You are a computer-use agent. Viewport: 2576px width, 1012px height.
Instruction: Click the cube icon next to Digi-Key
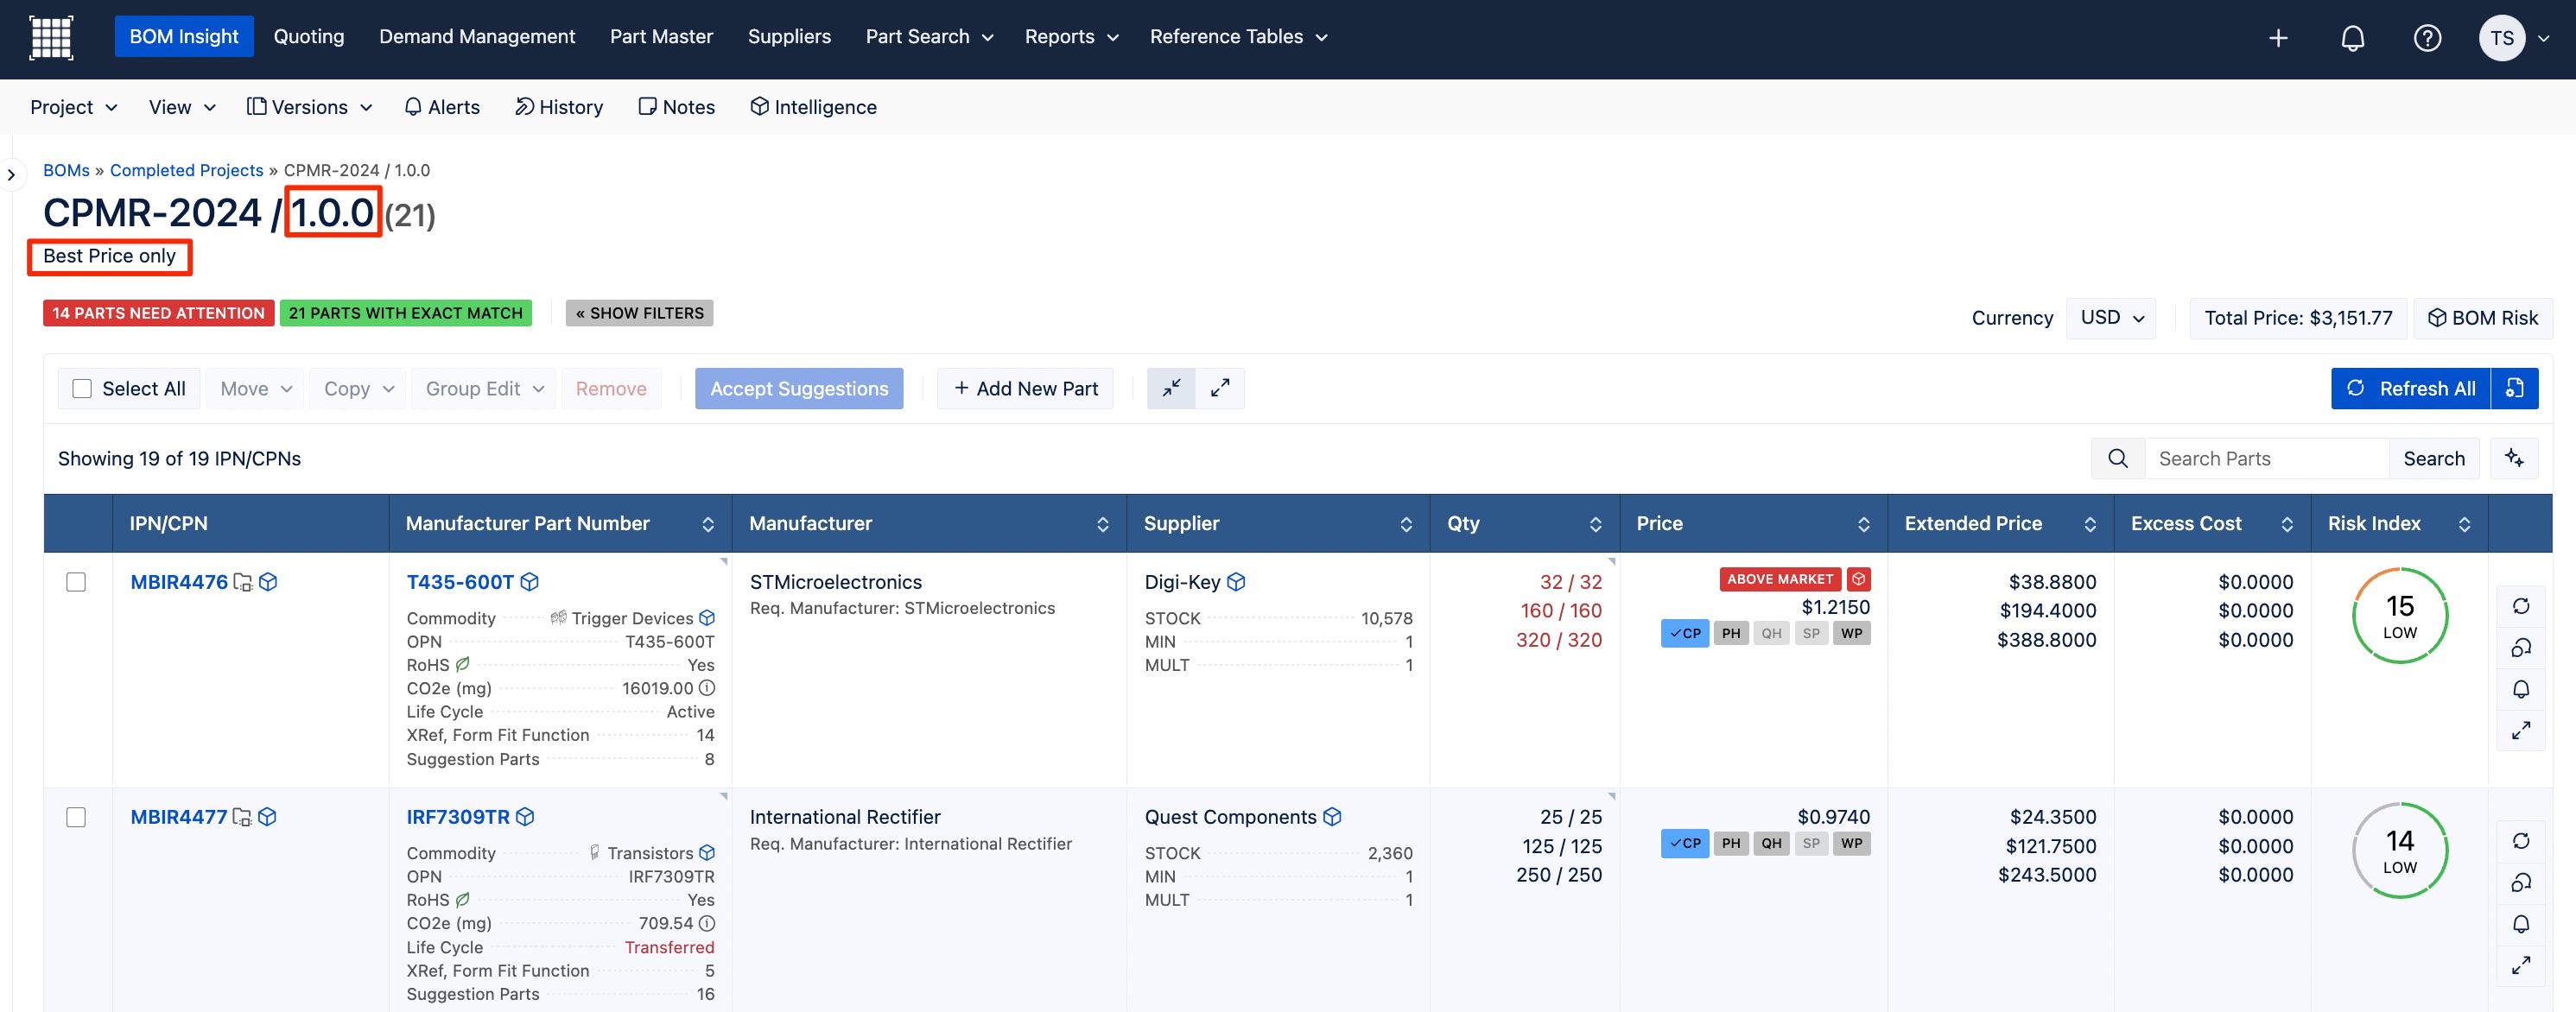coord(1236,581)
